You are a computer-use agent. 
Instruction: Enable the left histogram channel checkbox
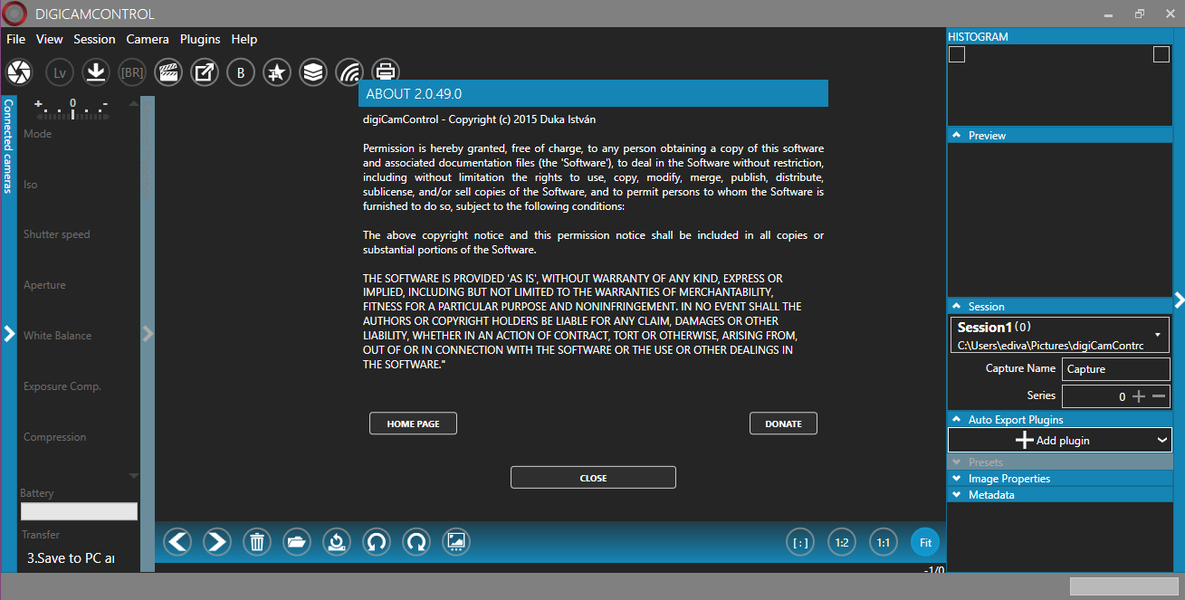956,54
